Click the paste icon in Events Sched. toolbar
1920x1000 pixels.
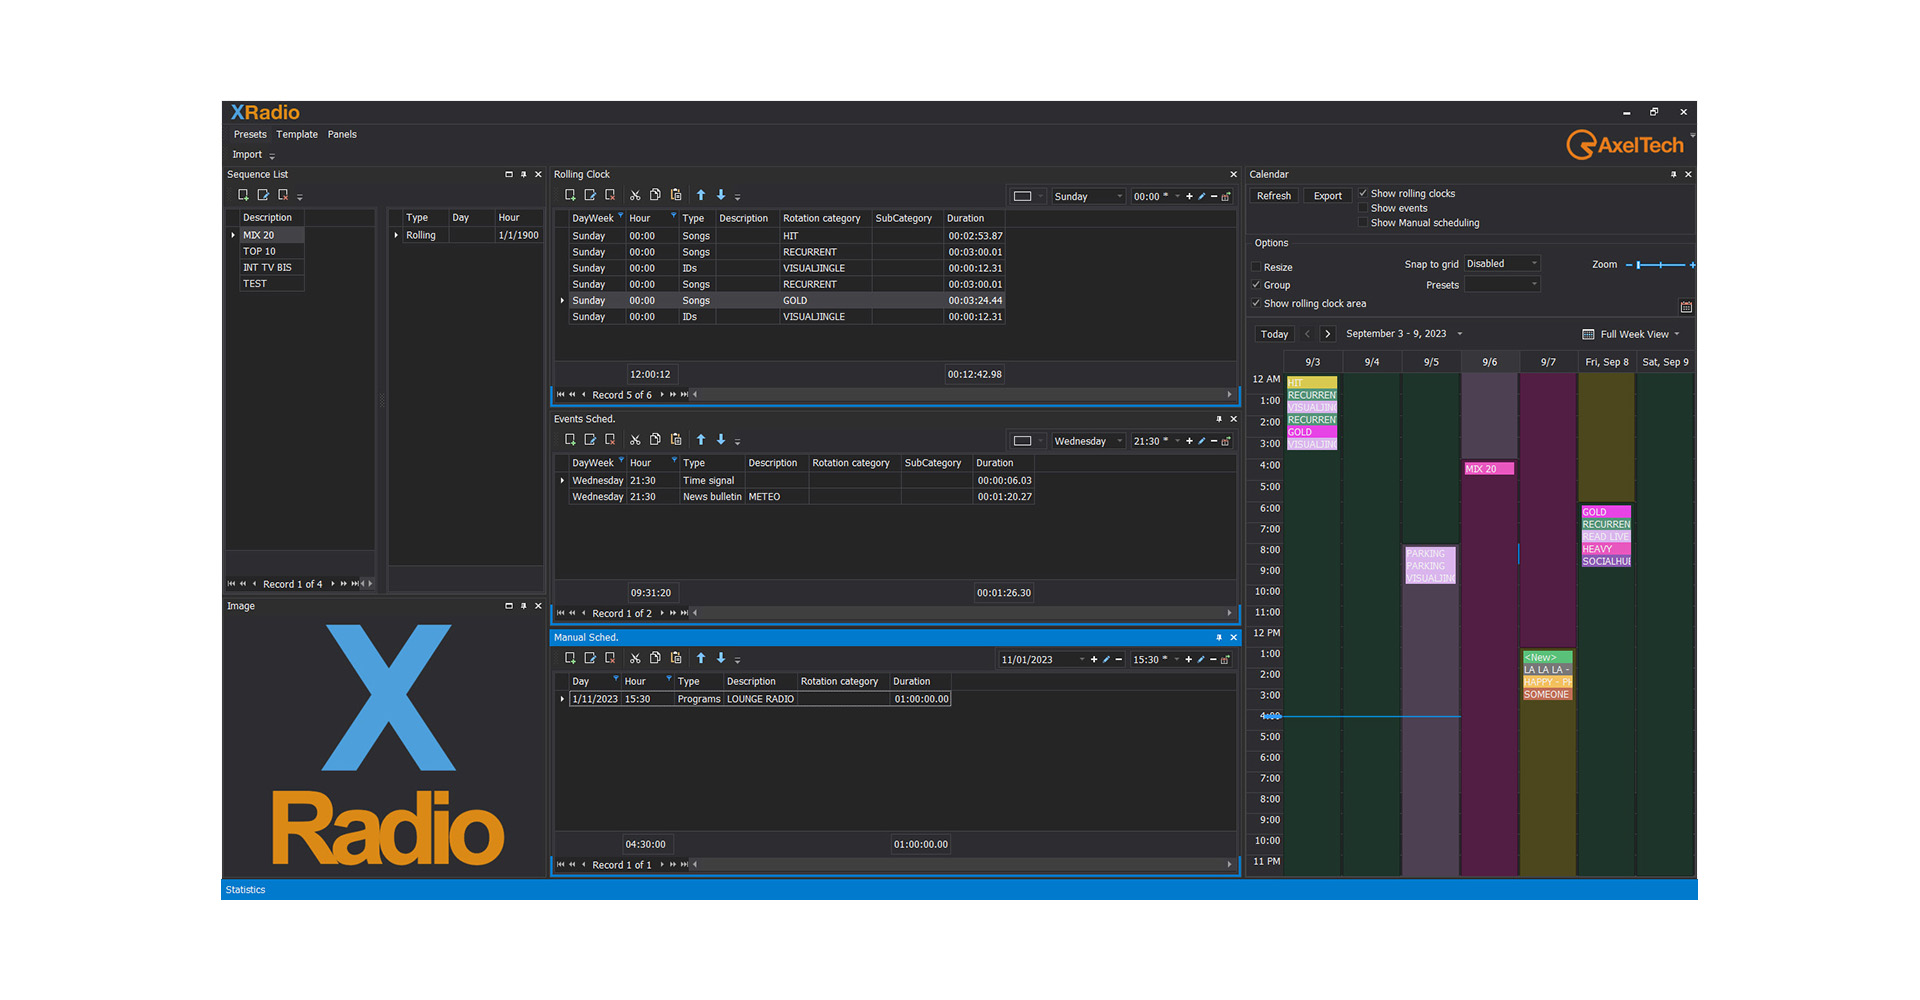(676, 440)
